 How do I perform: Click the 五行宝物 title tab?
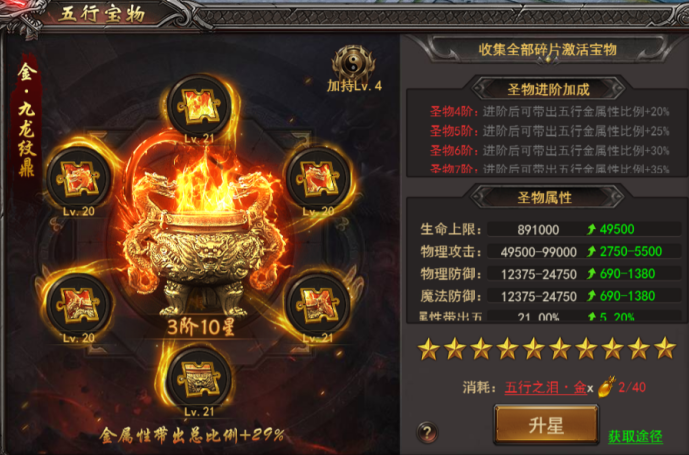102,14
